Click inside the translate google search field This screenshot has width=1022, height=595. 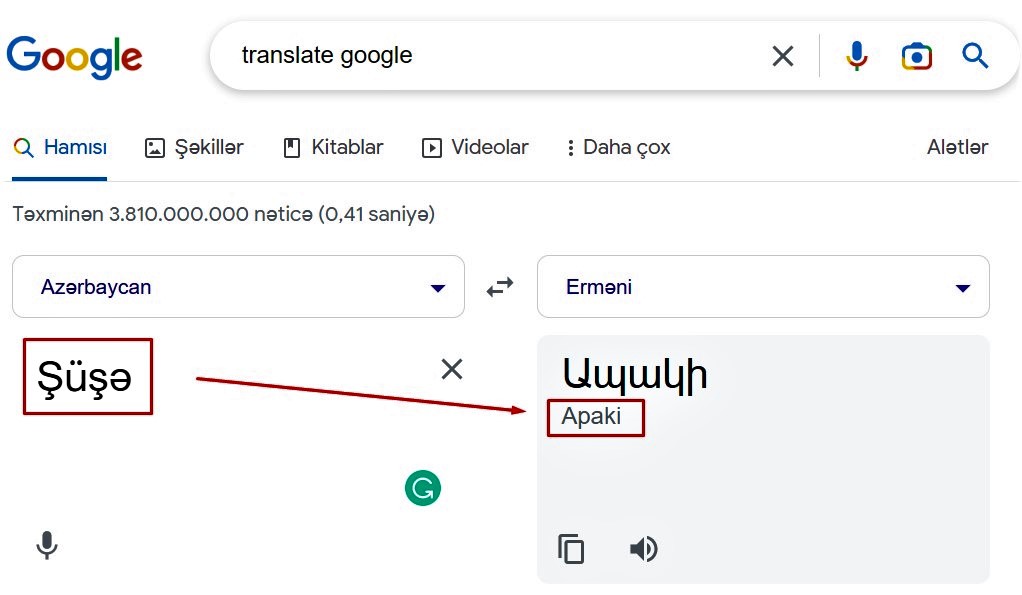pos(495,55)
